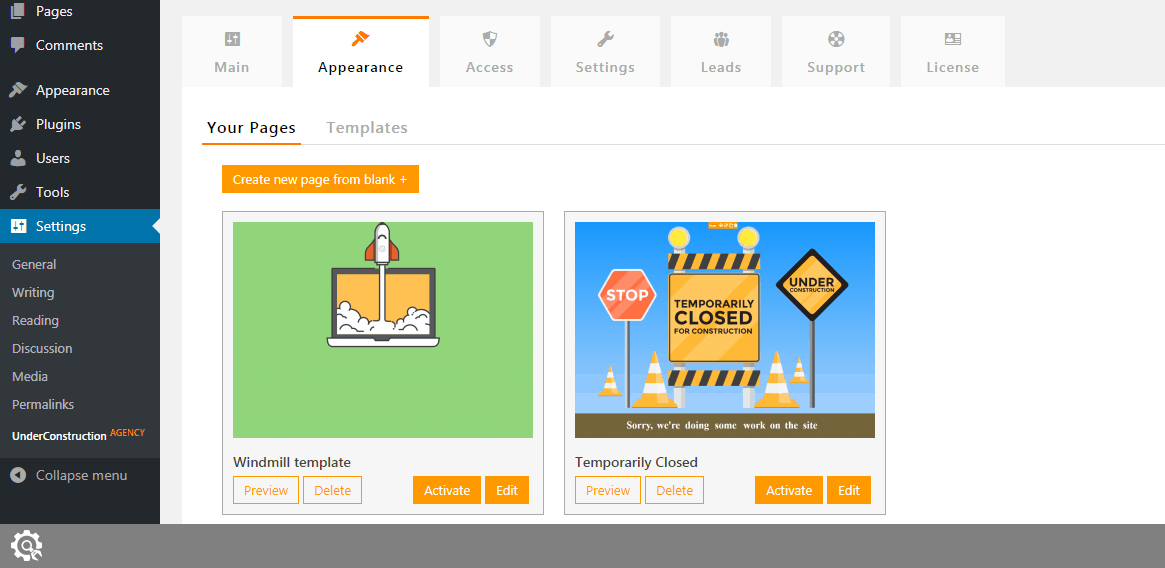
Task: Activate the Windmill template page
Action: [x=447, y=490]
